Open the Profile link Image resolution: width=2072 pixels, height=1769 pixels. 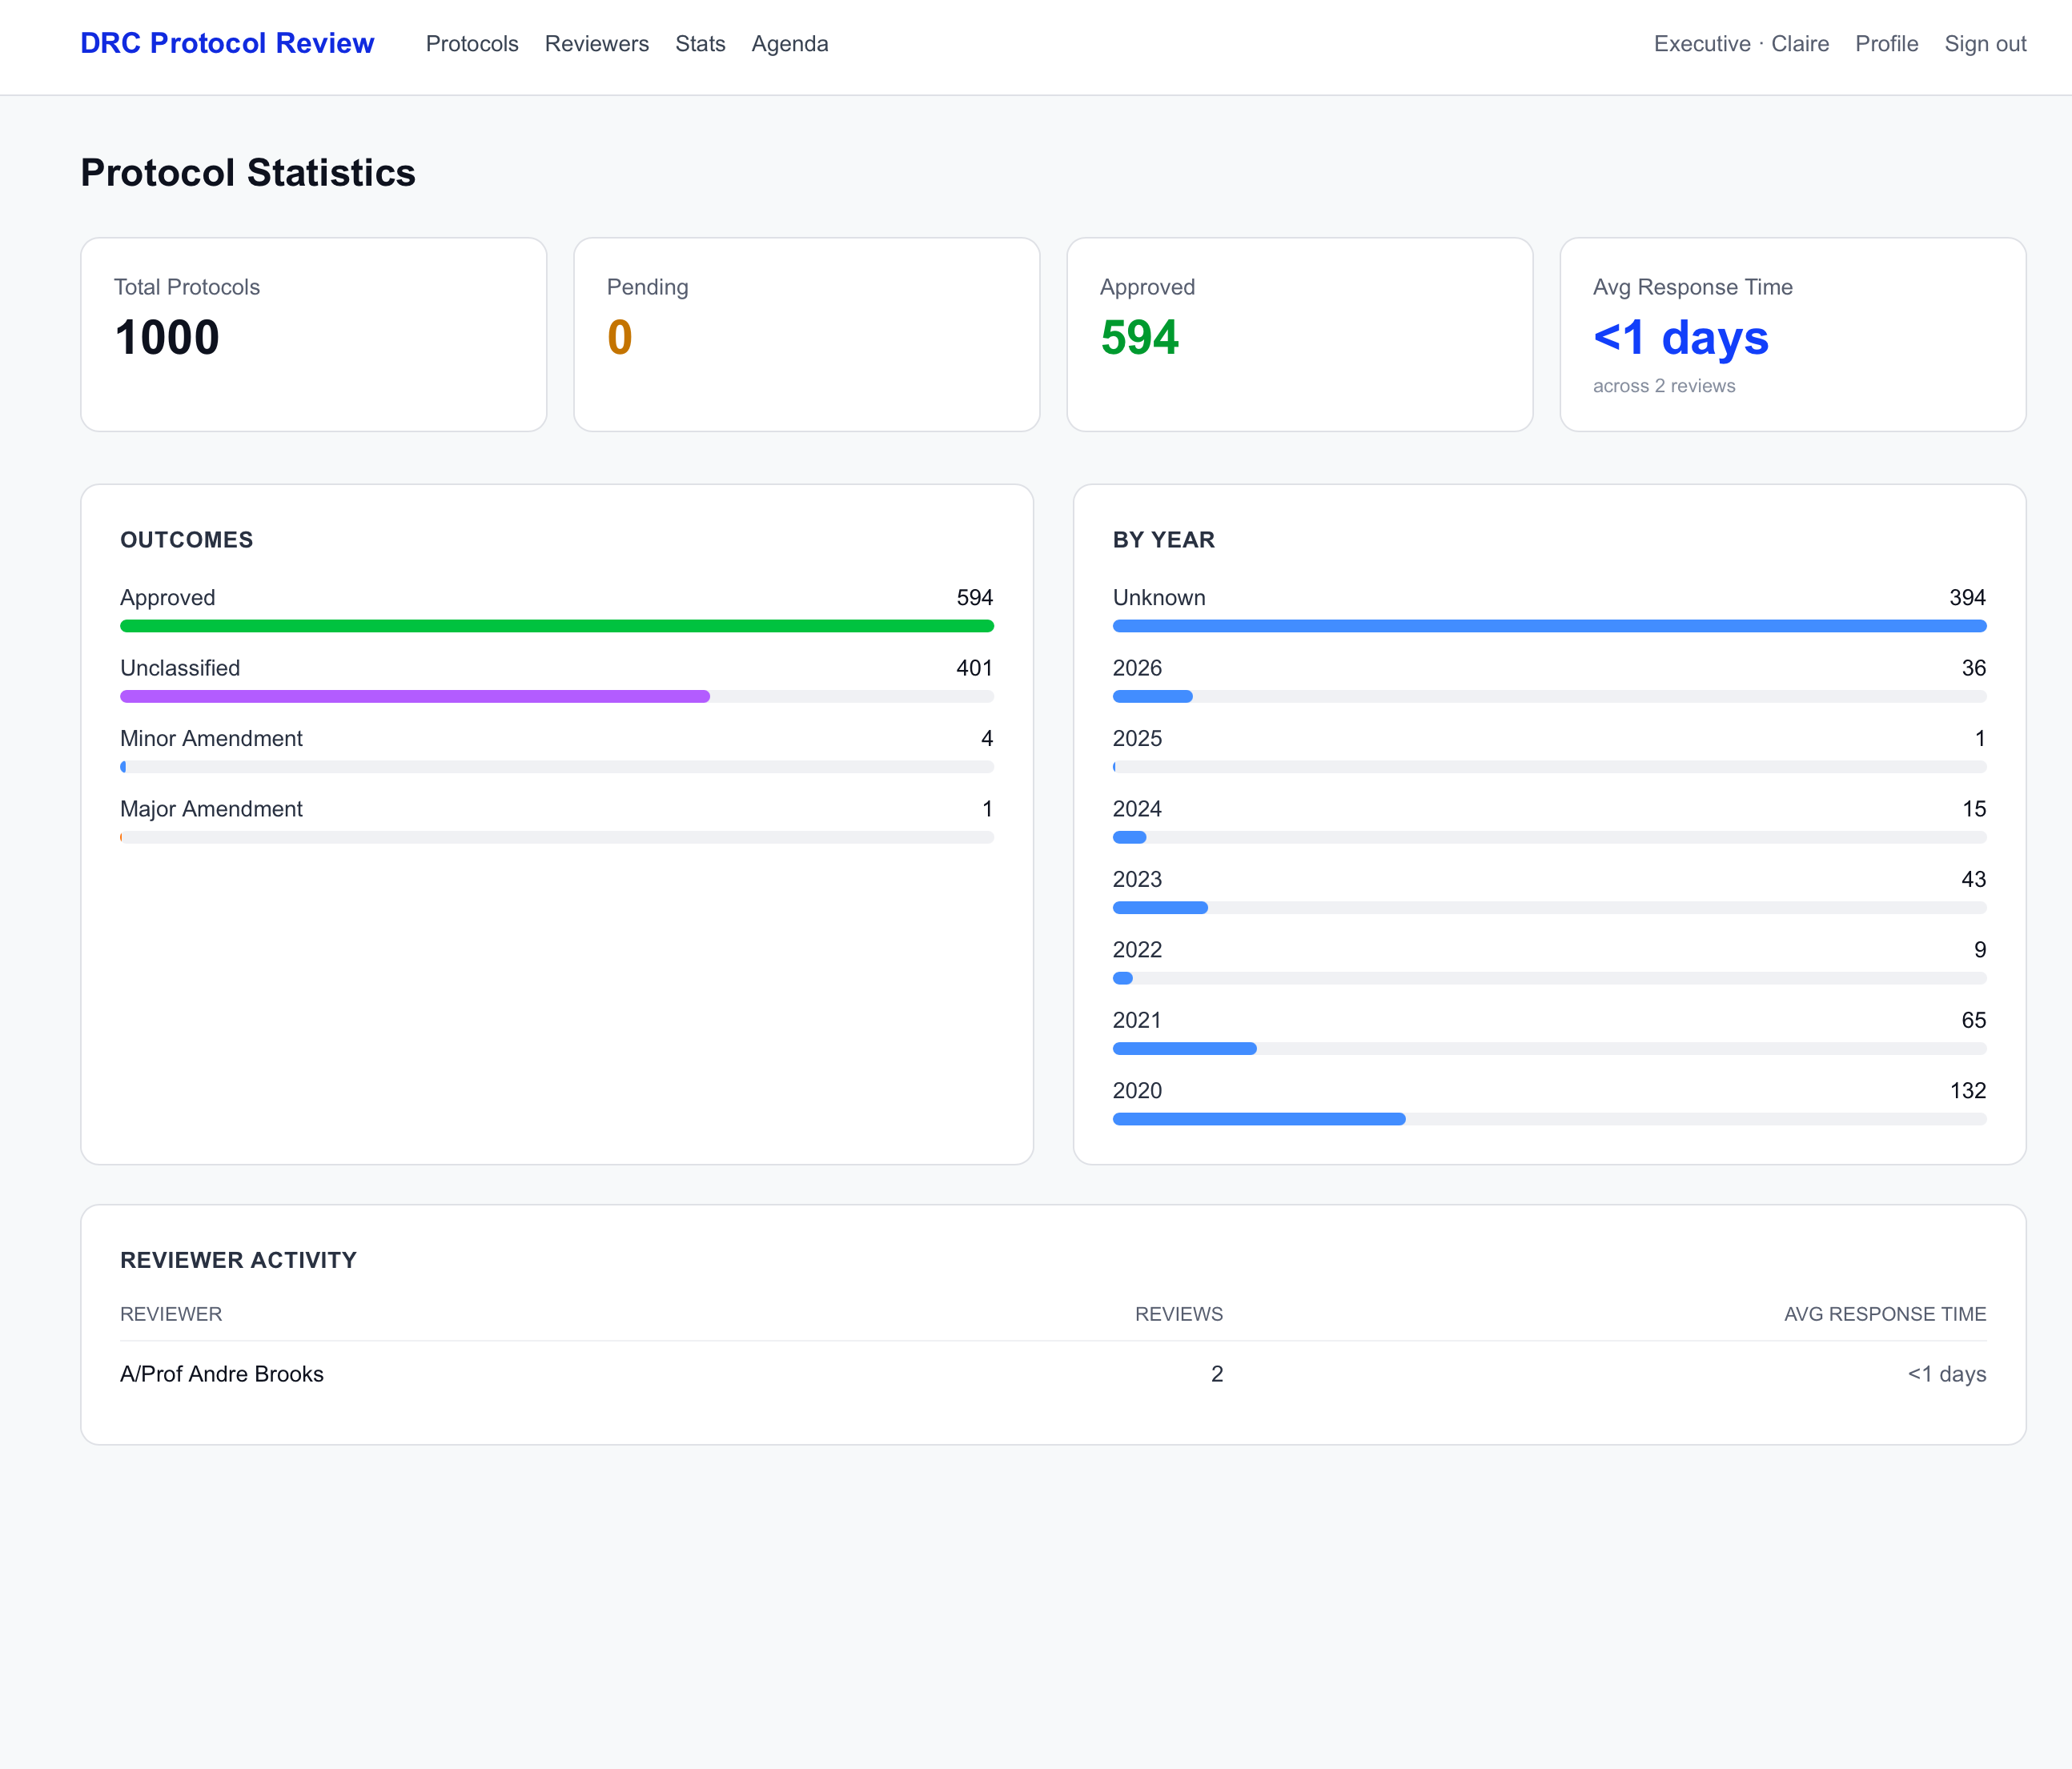pos(1887,44)
